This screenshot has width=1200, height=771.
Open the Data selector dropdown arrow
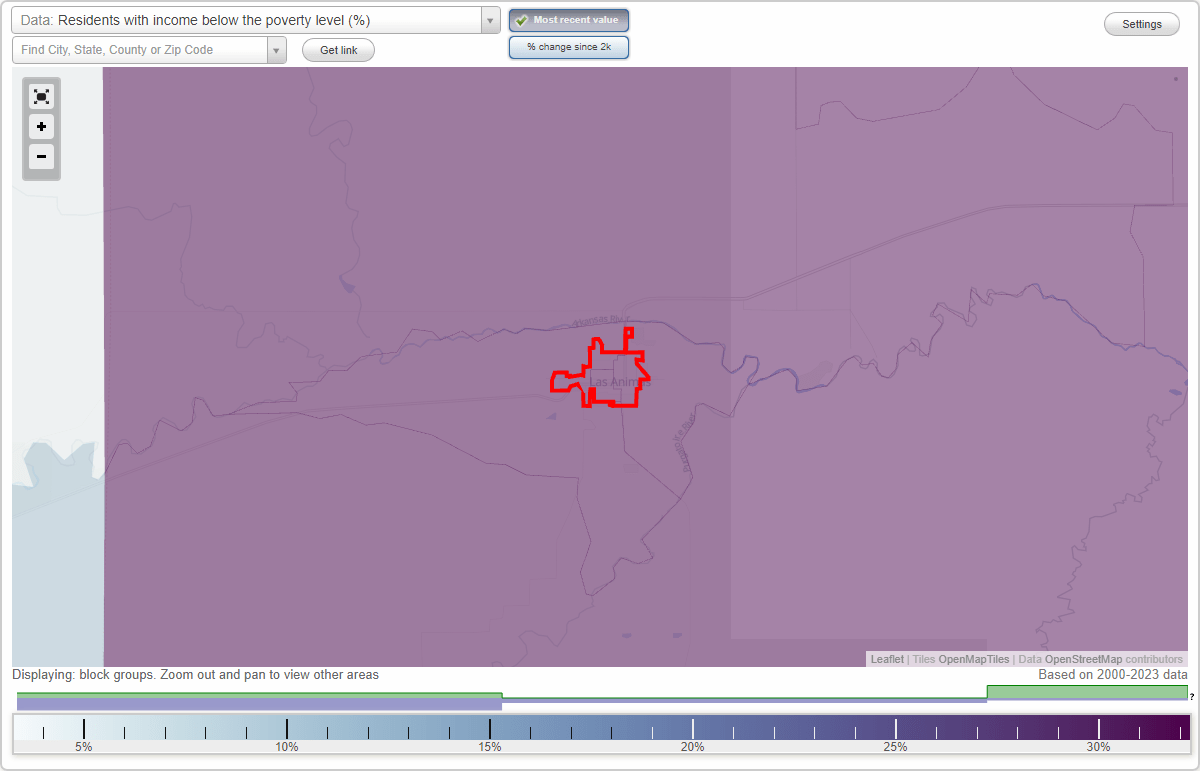[x=489, y=20]
